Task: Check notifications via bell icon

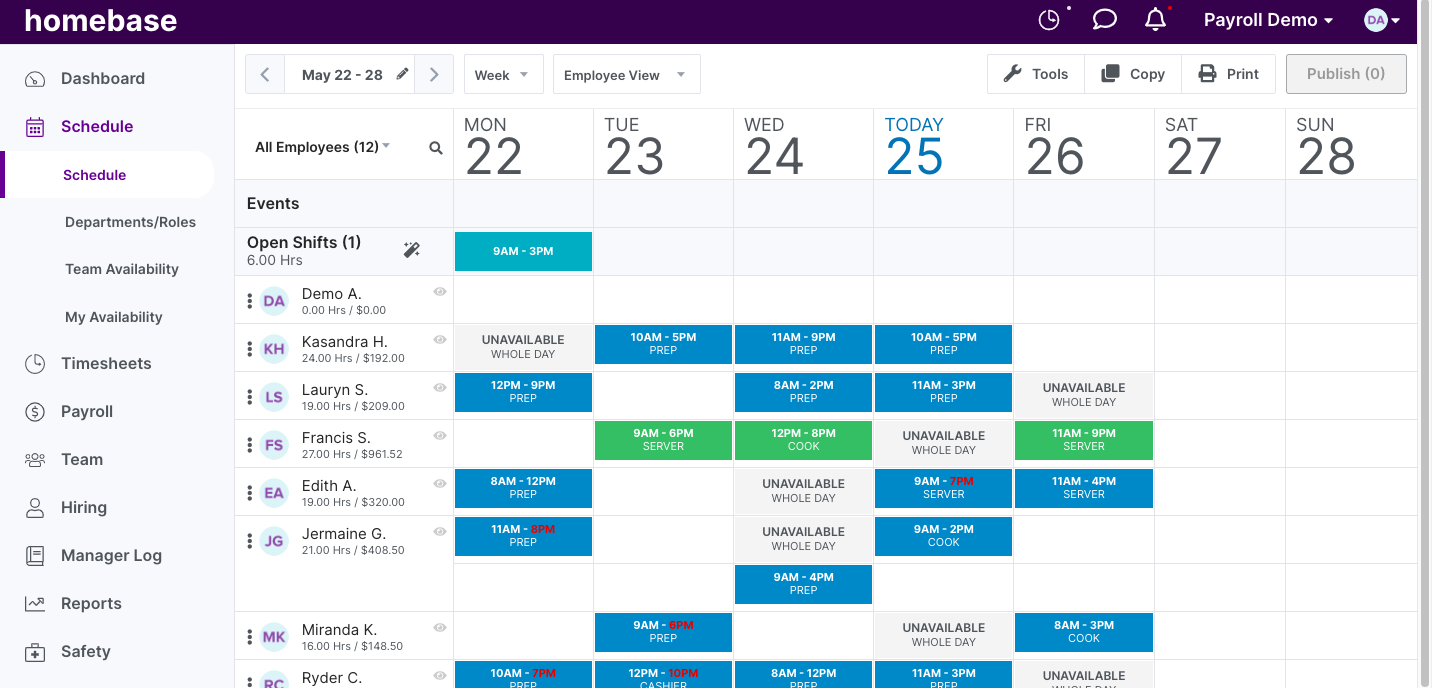Action: click(x=1155, y=19)
